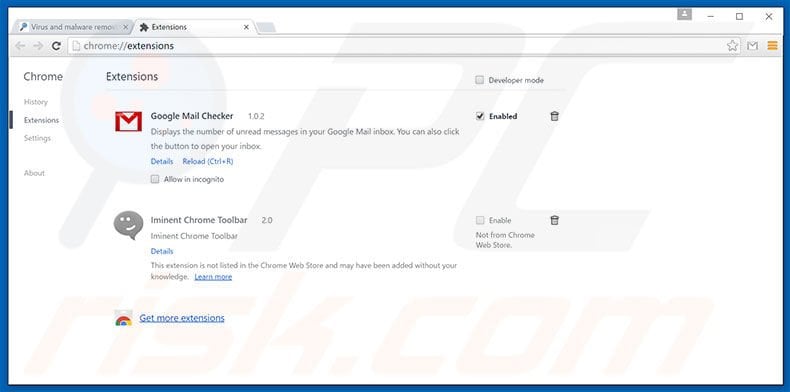Image resolution: width=790 pixels, height=392 pixels.
Task: Click the browser back arrow
Action: tap(20, 46)
